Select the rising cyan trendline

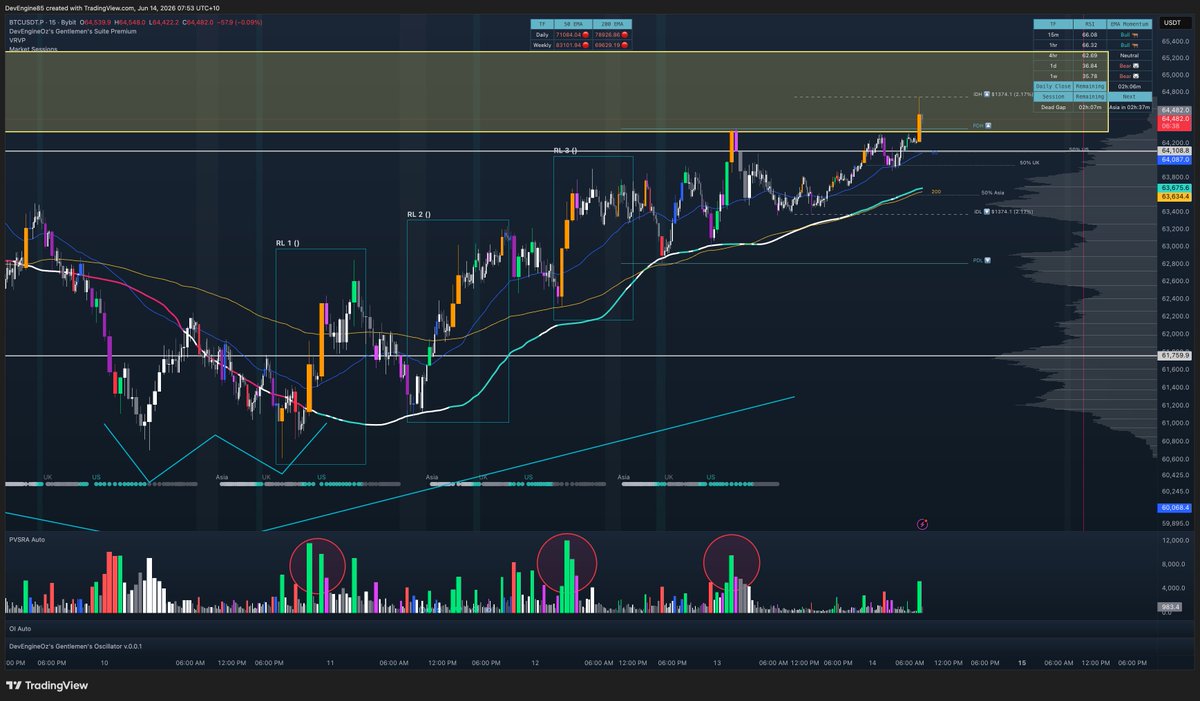(529, 464)
